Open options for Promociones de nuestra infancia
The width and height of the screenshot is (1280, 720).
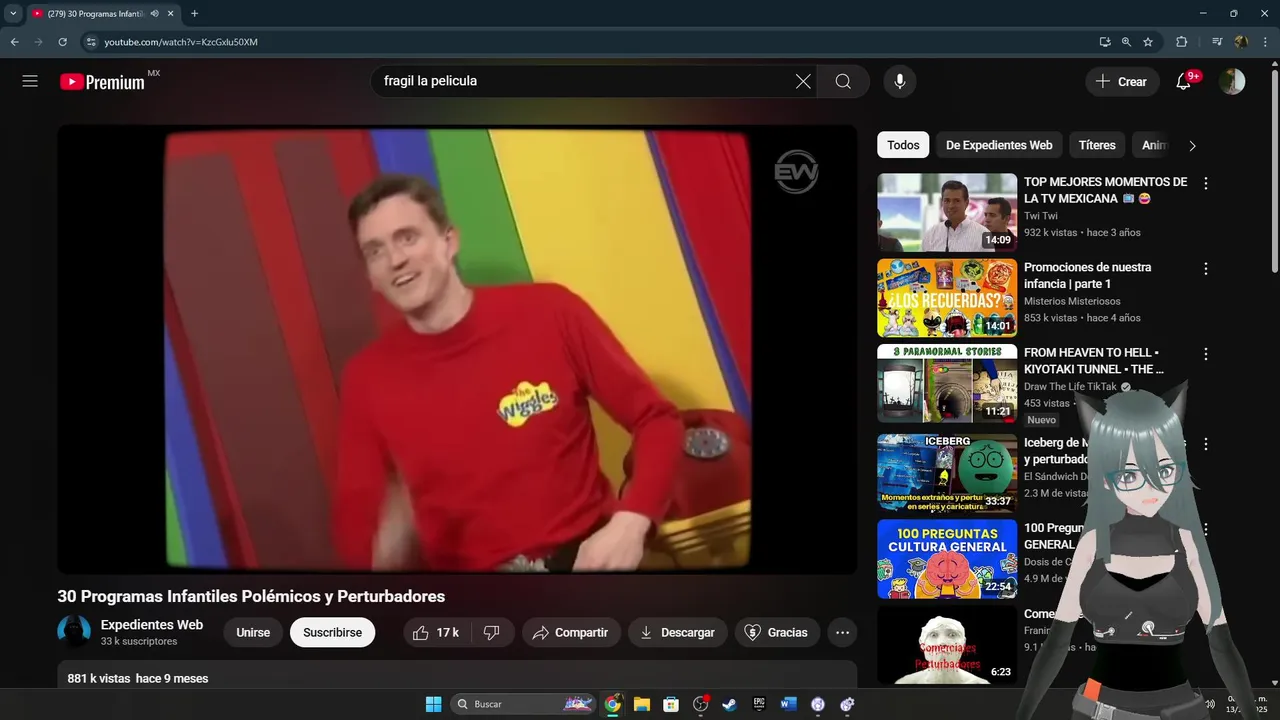(x=1206, y=269)
